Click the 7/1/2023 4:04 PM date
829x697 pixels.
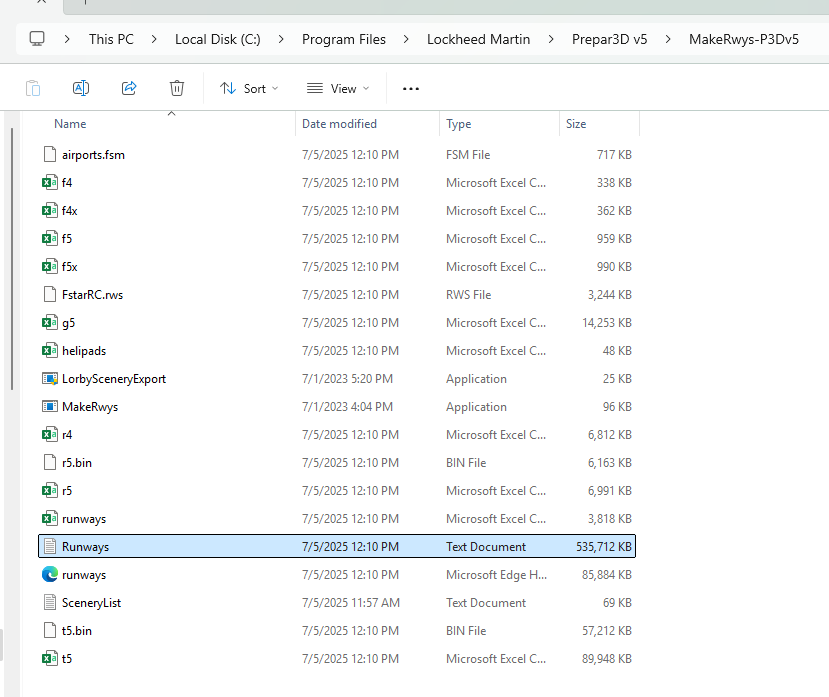pos(347,407)
